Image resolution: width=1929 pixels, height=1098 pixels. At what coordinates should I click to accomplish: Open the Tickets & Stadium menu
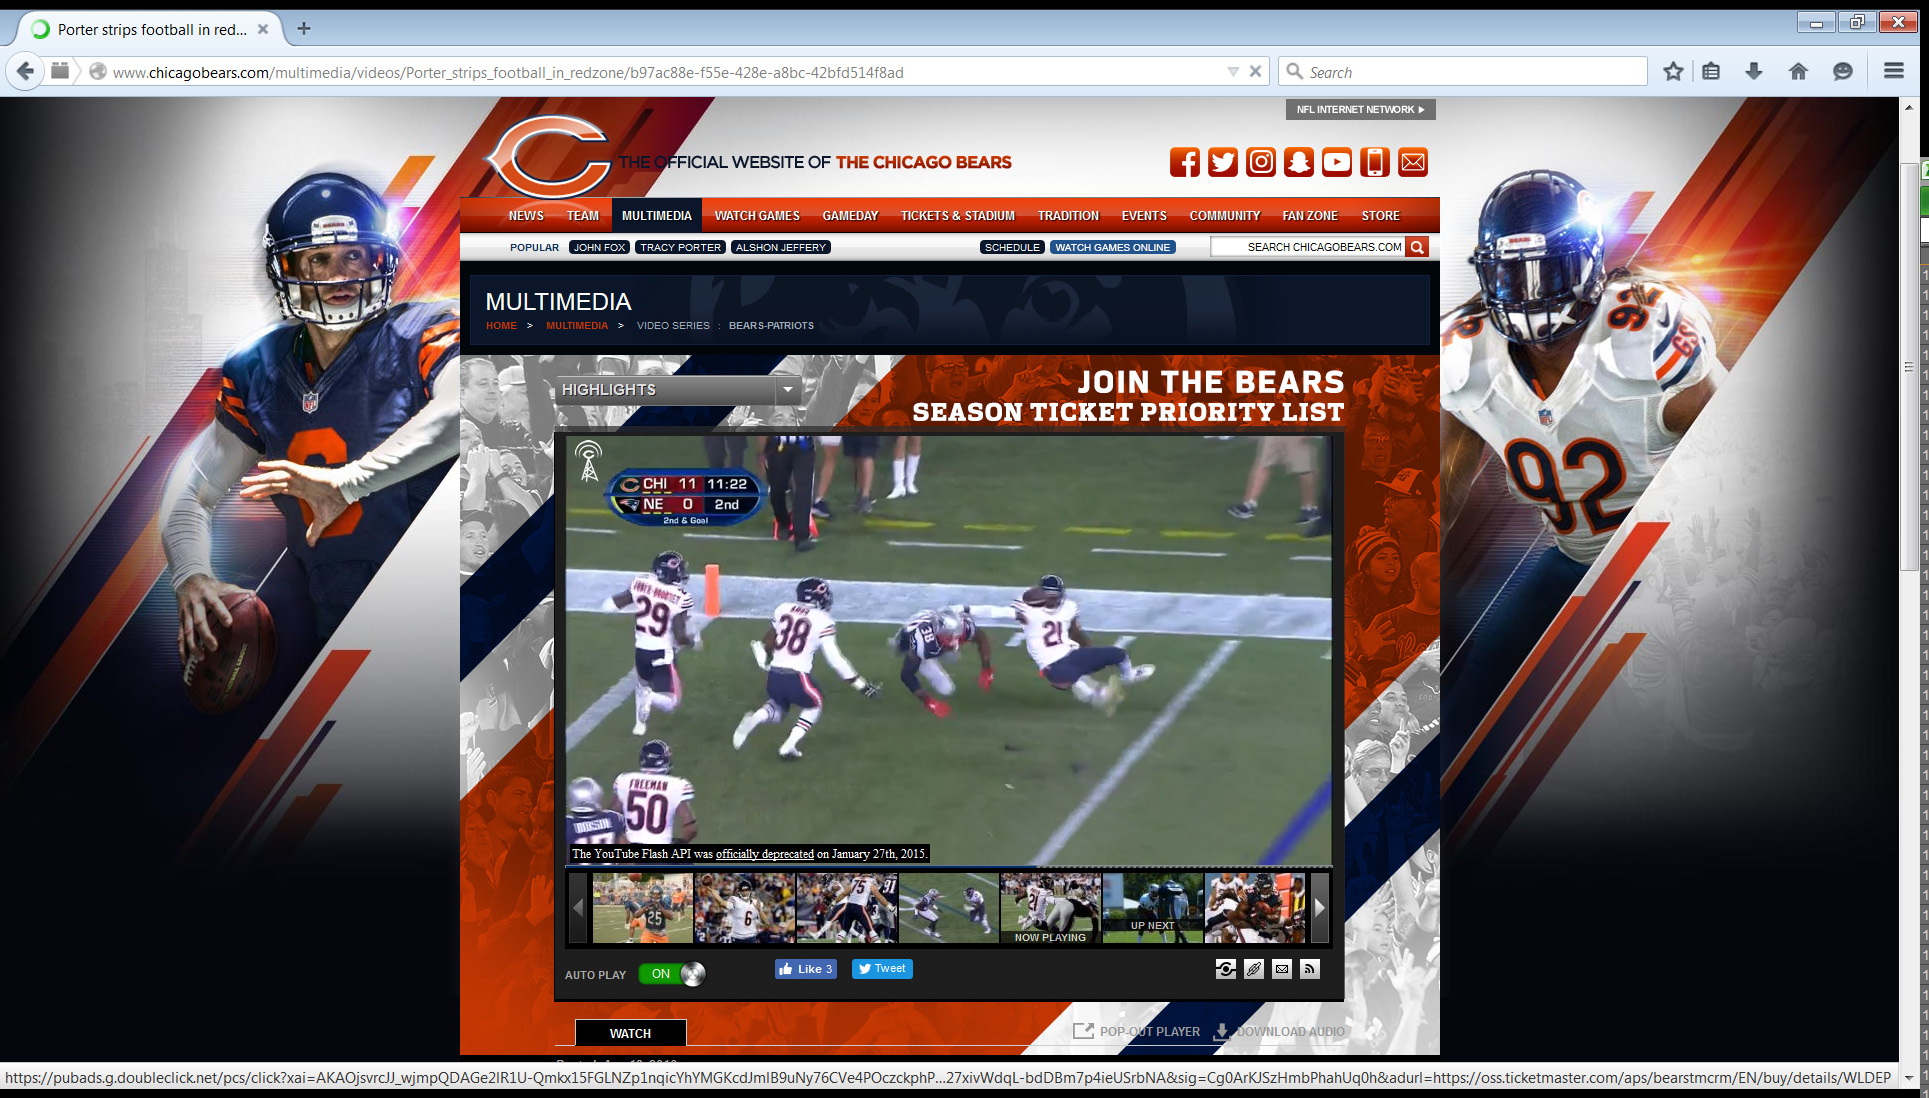coord(958,216)
